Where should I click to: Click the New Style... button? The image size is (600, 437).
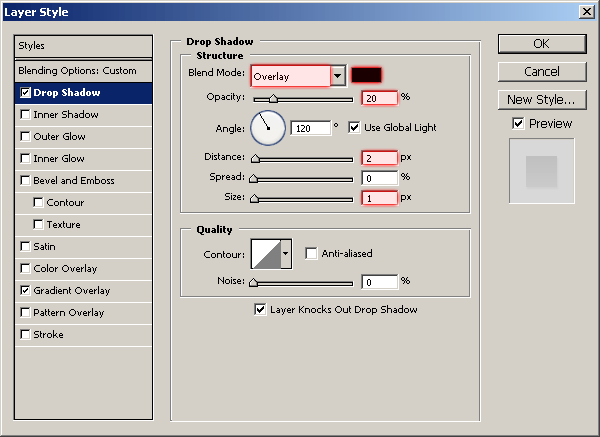tap(541, 99)
